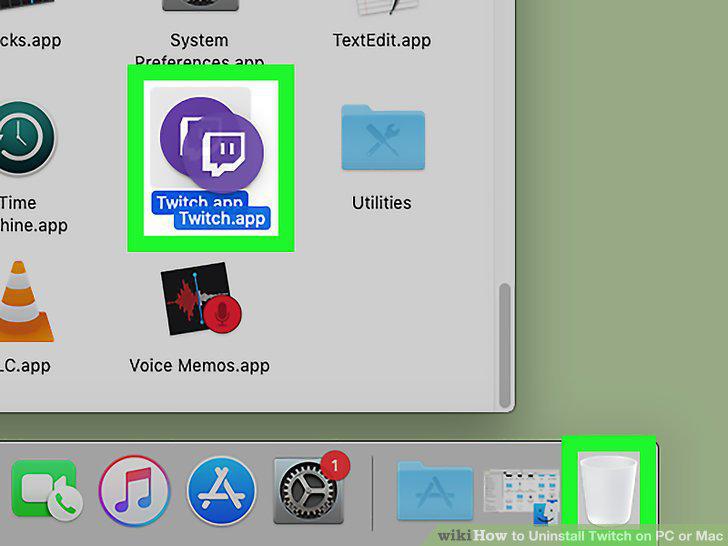Screen dimensions: 728x546
Task: Click the Utilities folder name label
Action: tap(381, 203)
